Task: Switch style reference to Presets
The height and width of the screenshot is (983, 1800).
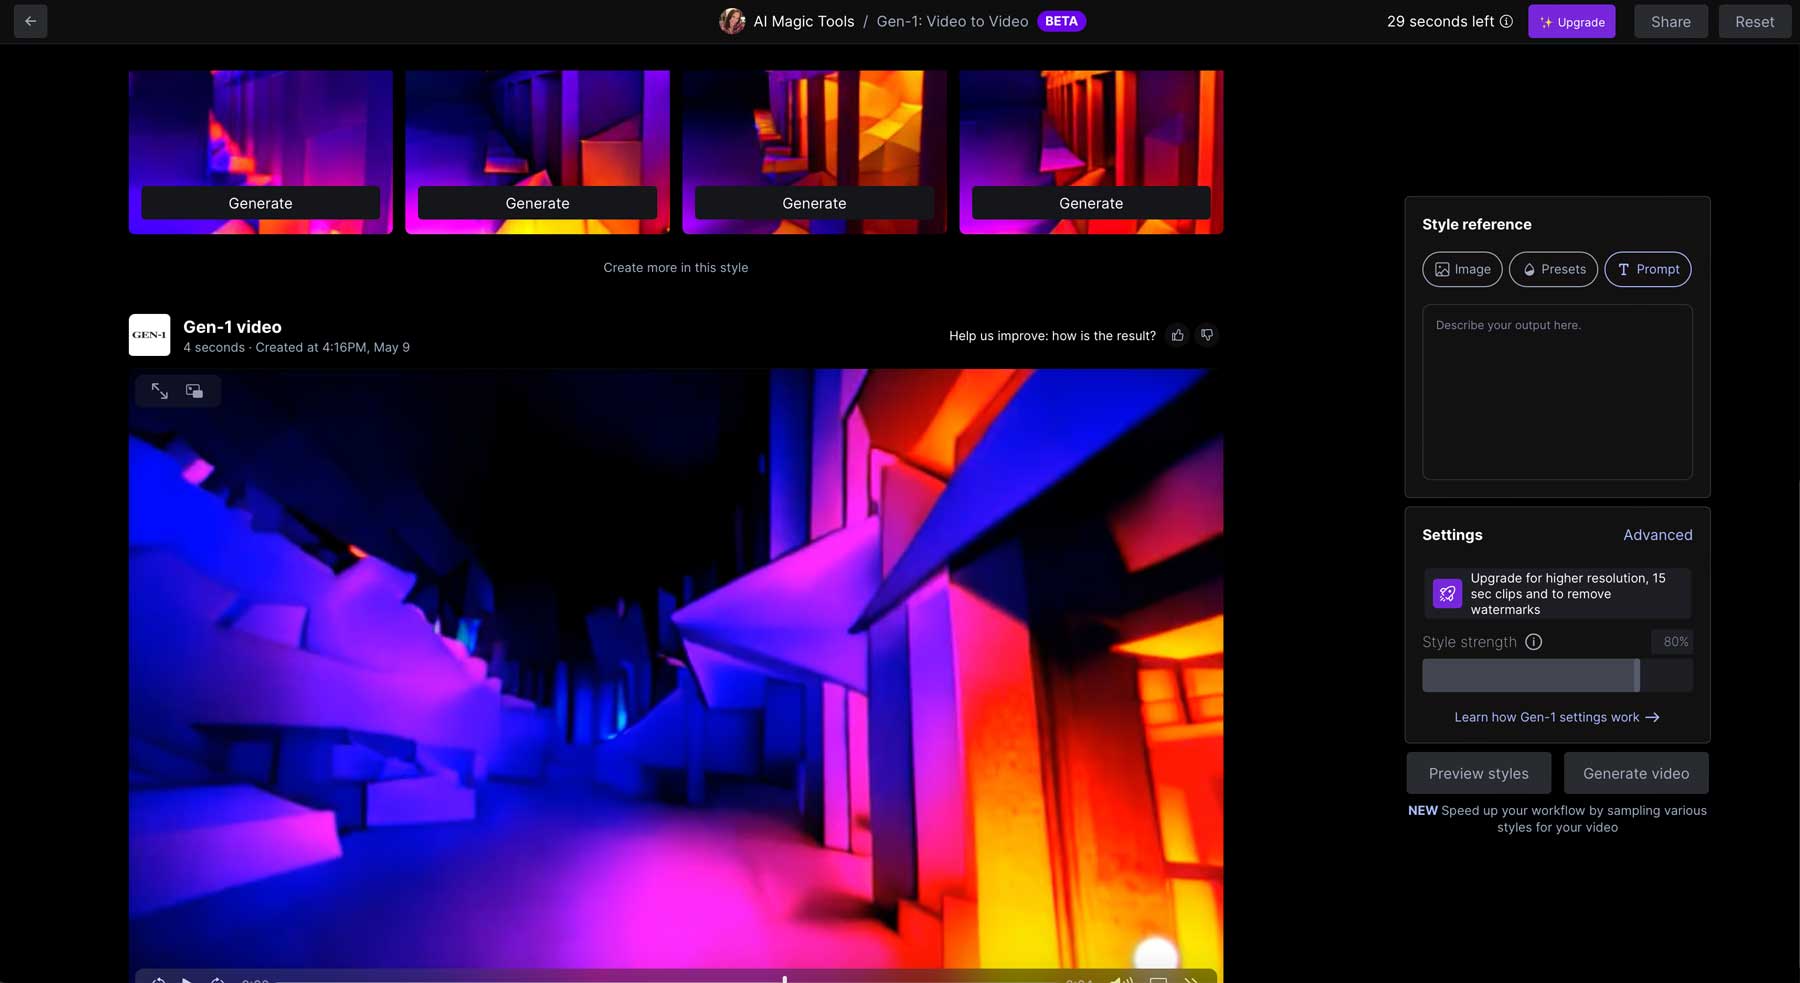Action: (1553, 269)
